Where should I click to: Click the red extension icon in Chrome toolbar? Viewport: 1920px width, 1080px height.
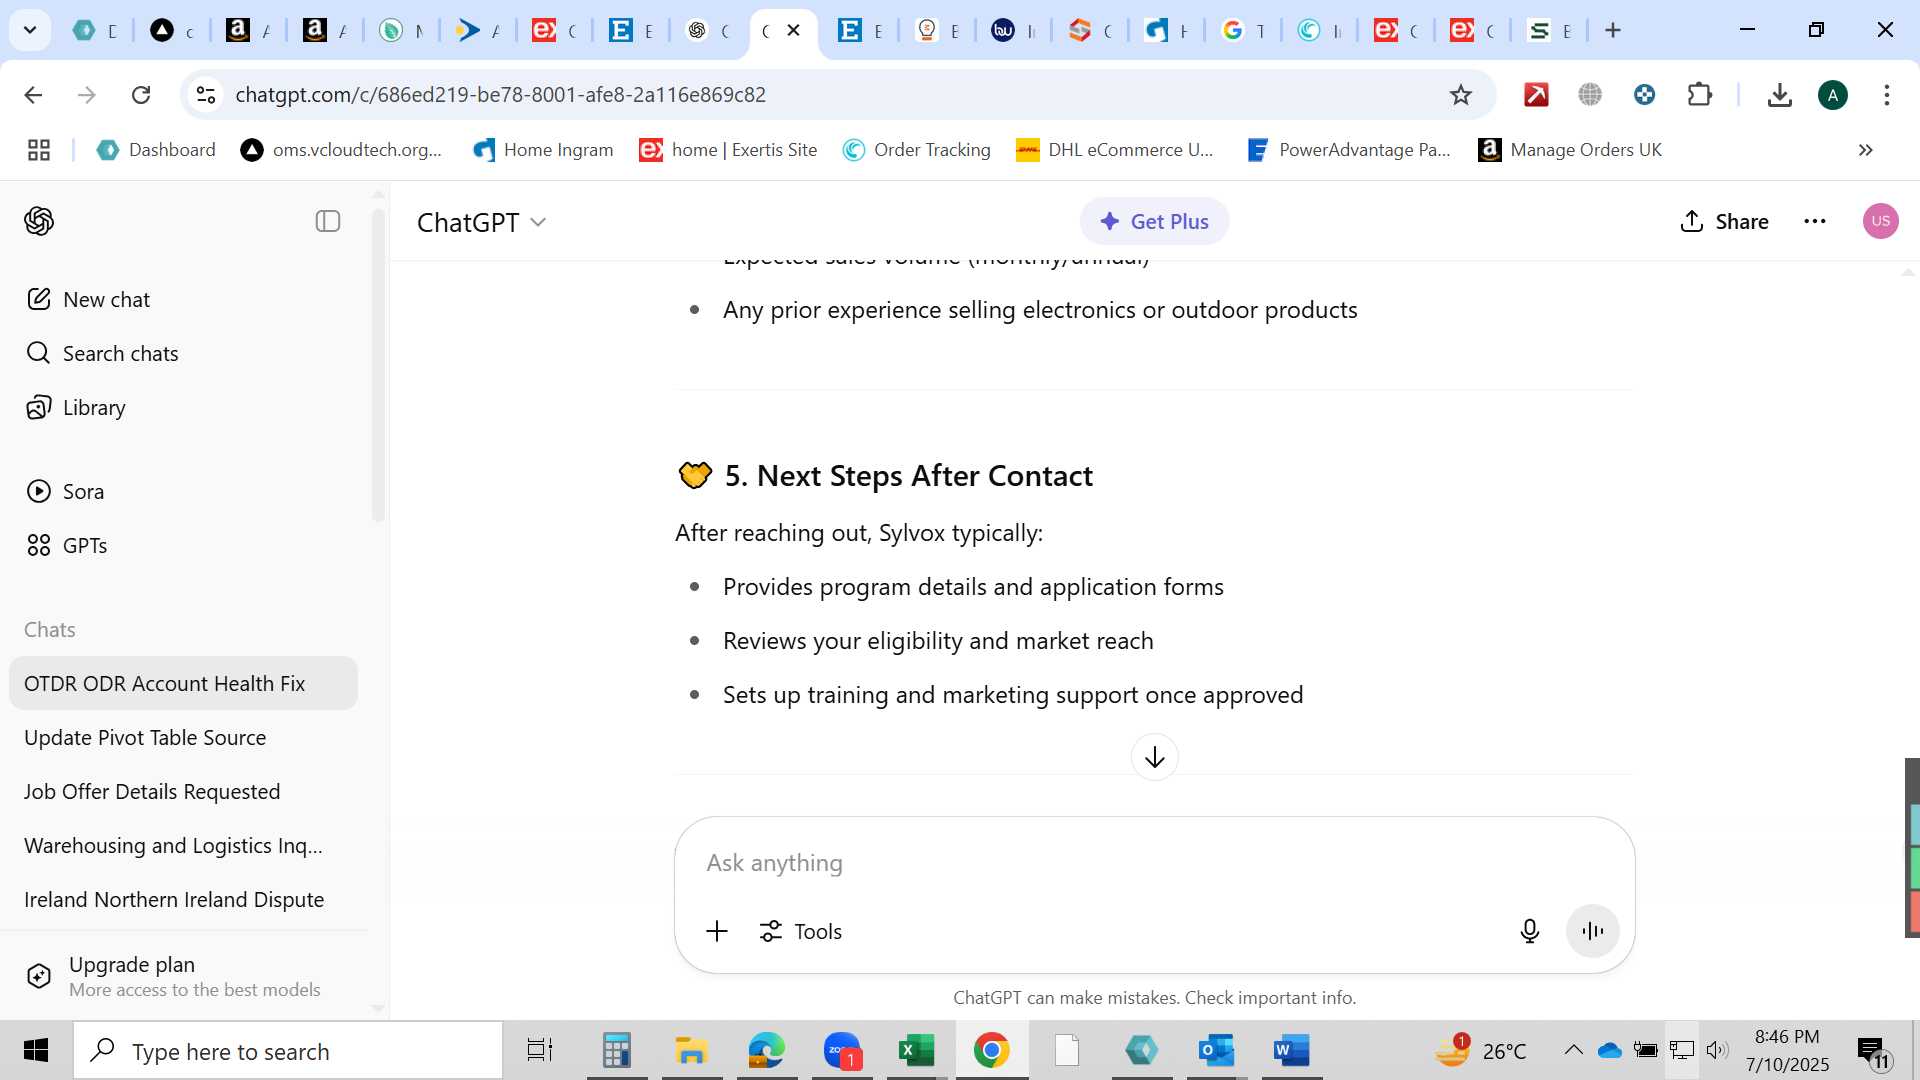coord(1536,94)
